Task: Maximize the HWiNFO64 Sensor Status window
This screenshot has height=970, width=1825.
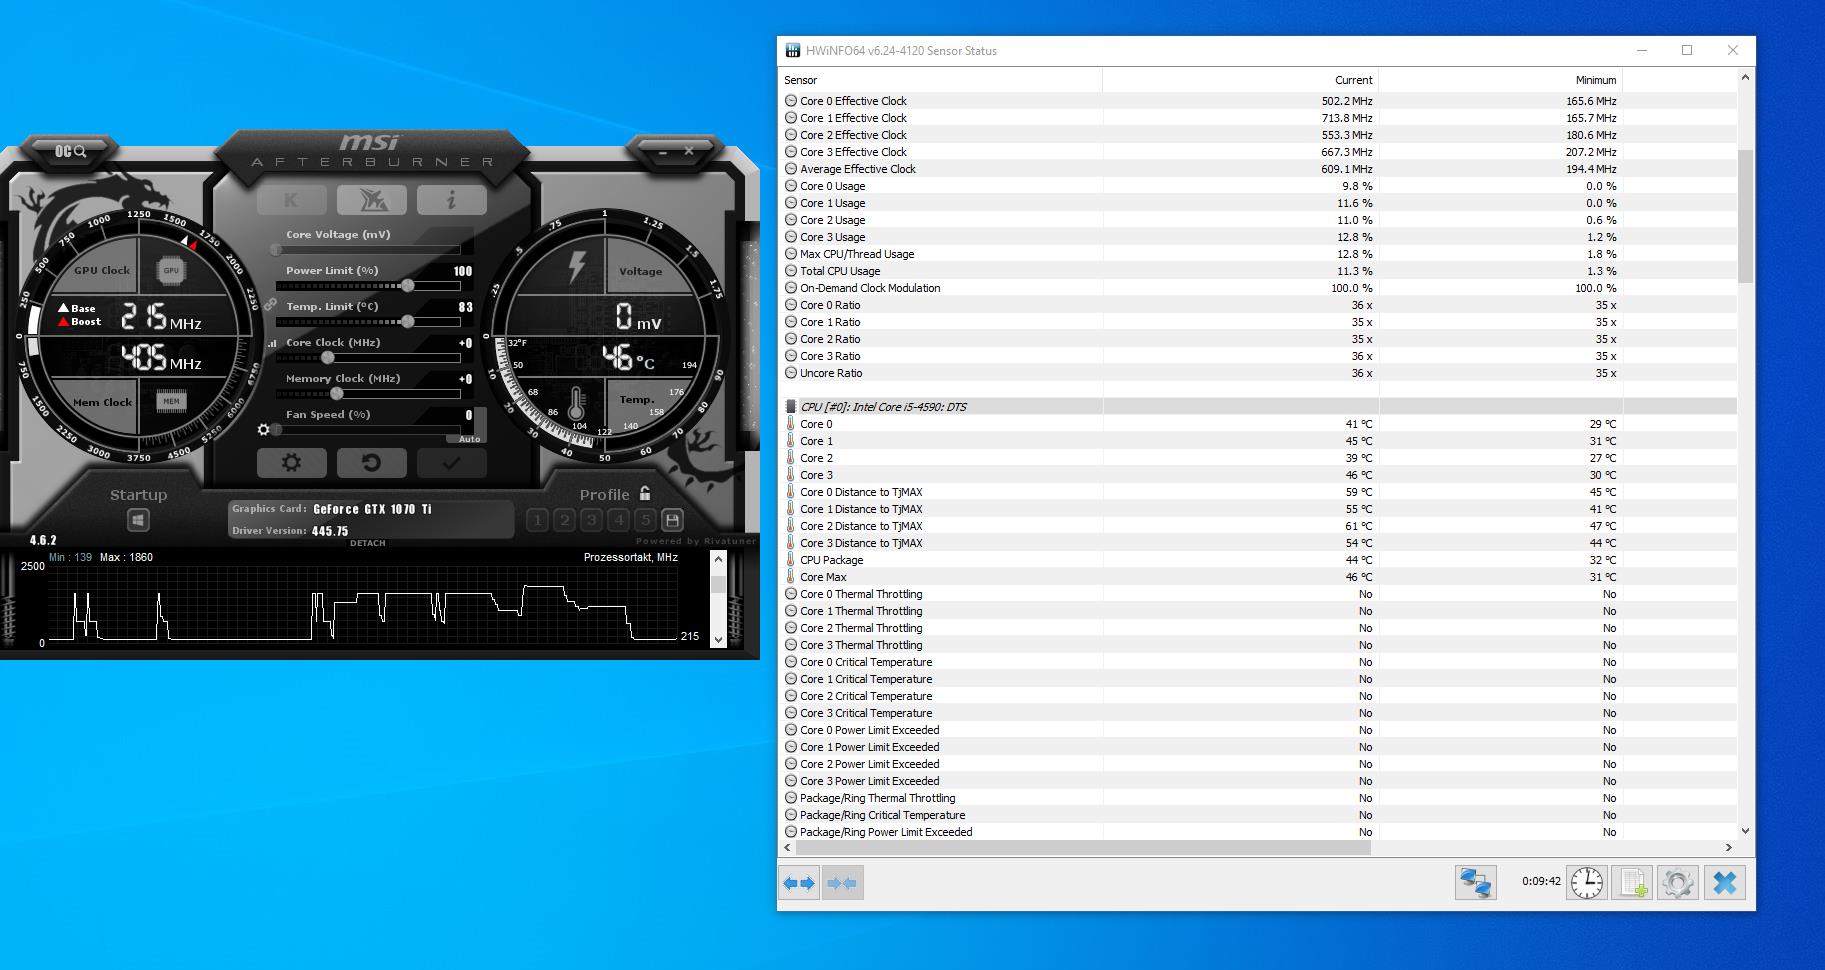Action: (x=1687, y=50)
